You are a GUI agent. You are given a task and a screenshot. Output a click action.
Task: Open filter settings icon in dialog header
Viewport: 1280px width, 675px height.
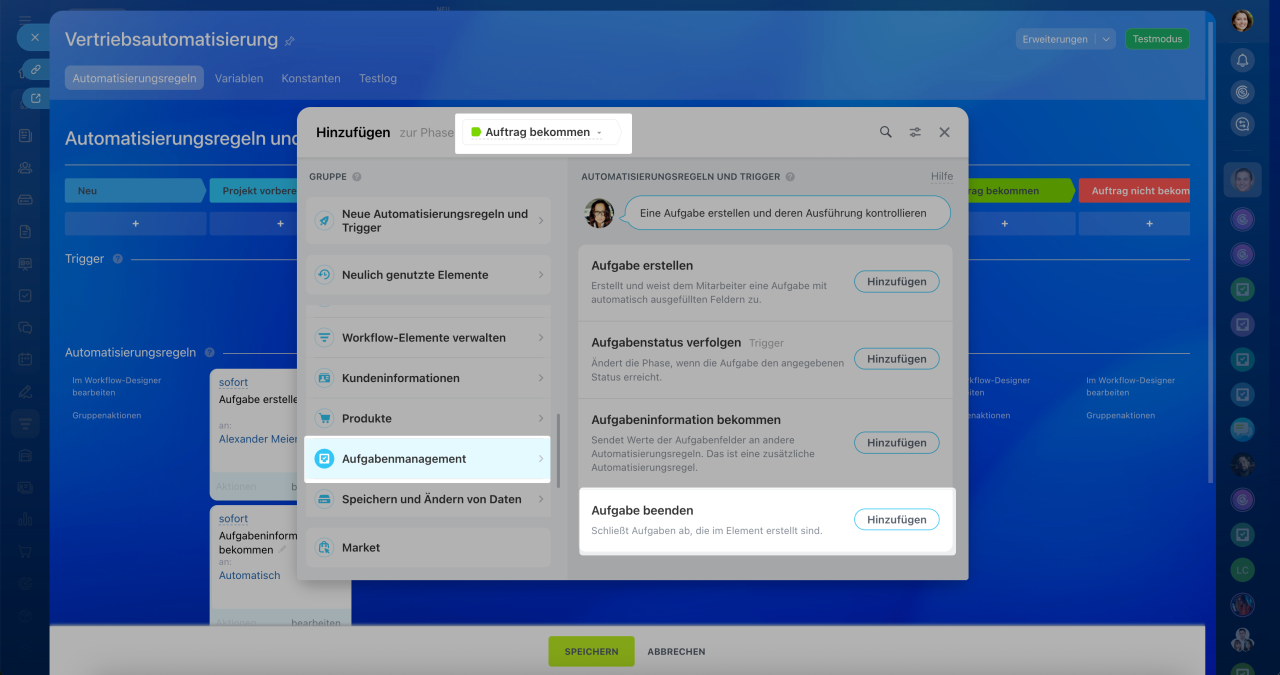(915, 132)
